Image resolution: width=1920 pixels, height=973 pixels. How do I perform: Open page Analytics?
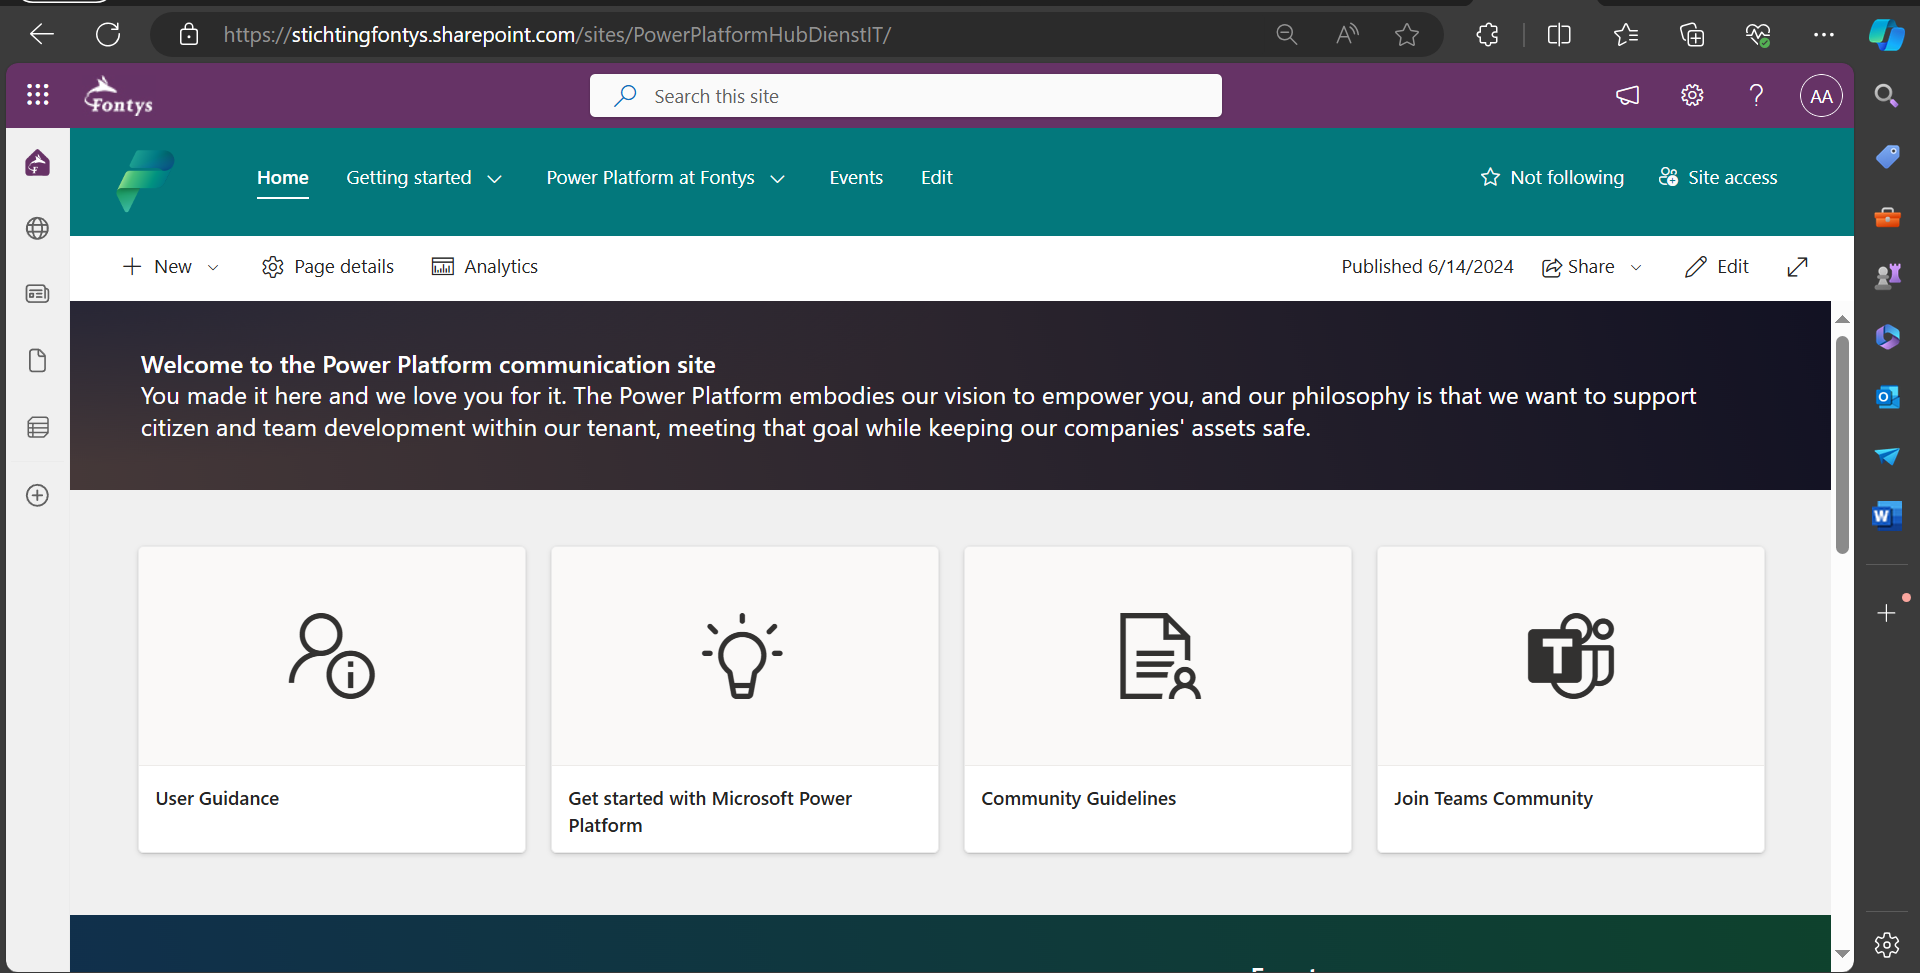click(x=484, y=266)
